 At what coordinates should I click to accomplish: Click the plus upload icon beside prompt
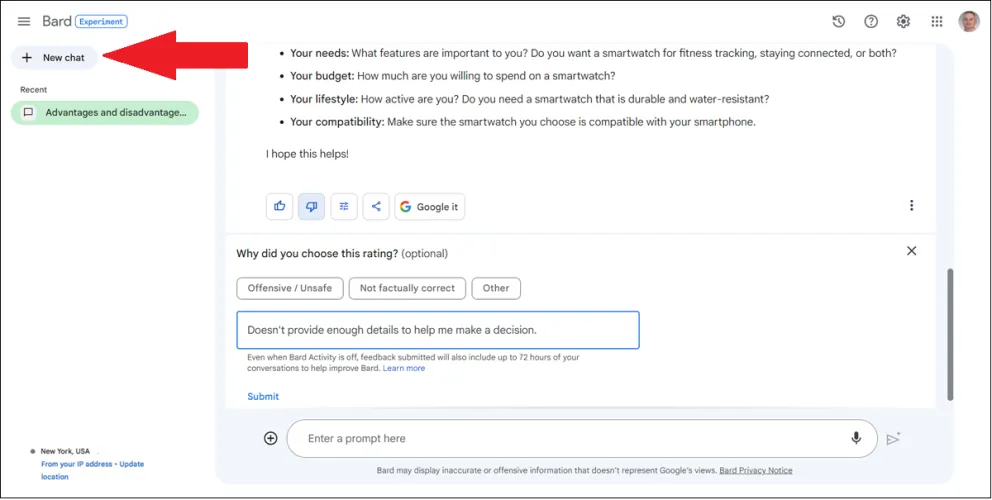[271, 438]
